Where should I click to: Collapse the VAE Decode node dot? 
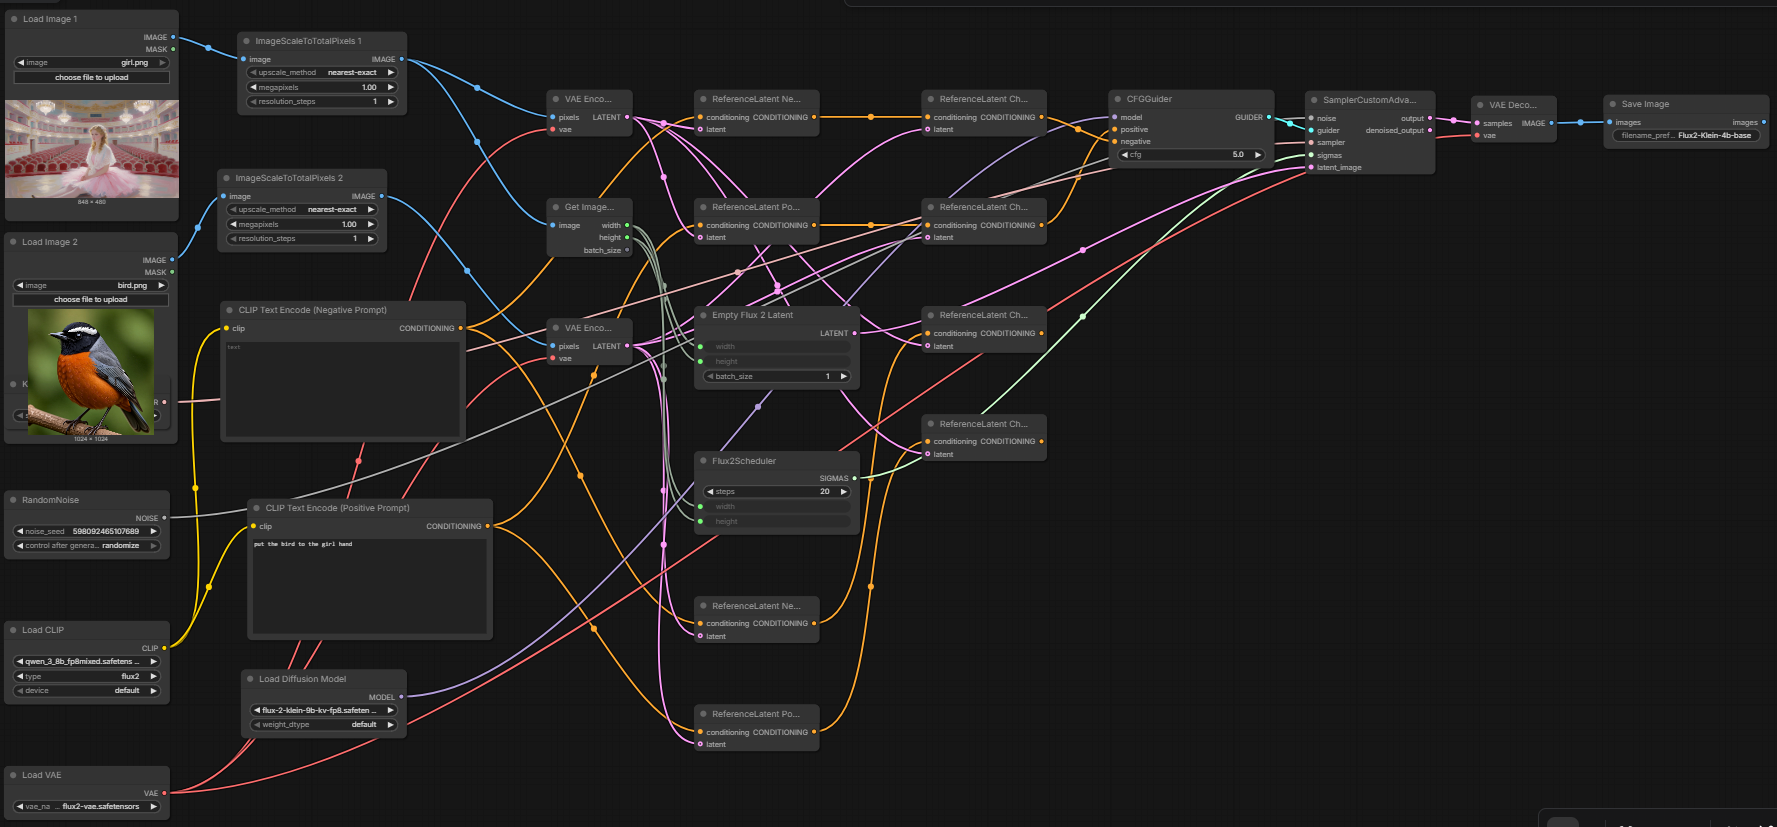click(x=1480, y=105)
